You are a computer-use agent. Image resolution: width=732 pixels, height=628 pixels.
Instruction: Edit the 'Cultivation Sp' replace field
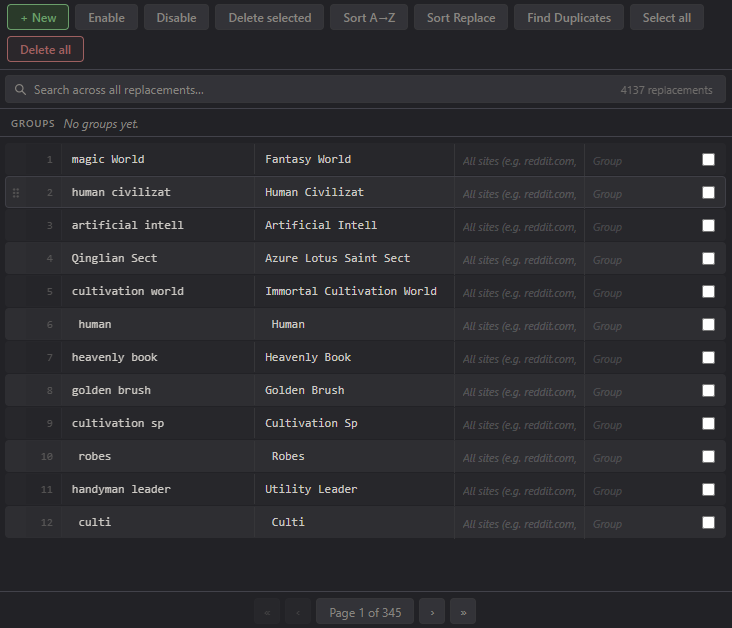click(x=354, y=423)
